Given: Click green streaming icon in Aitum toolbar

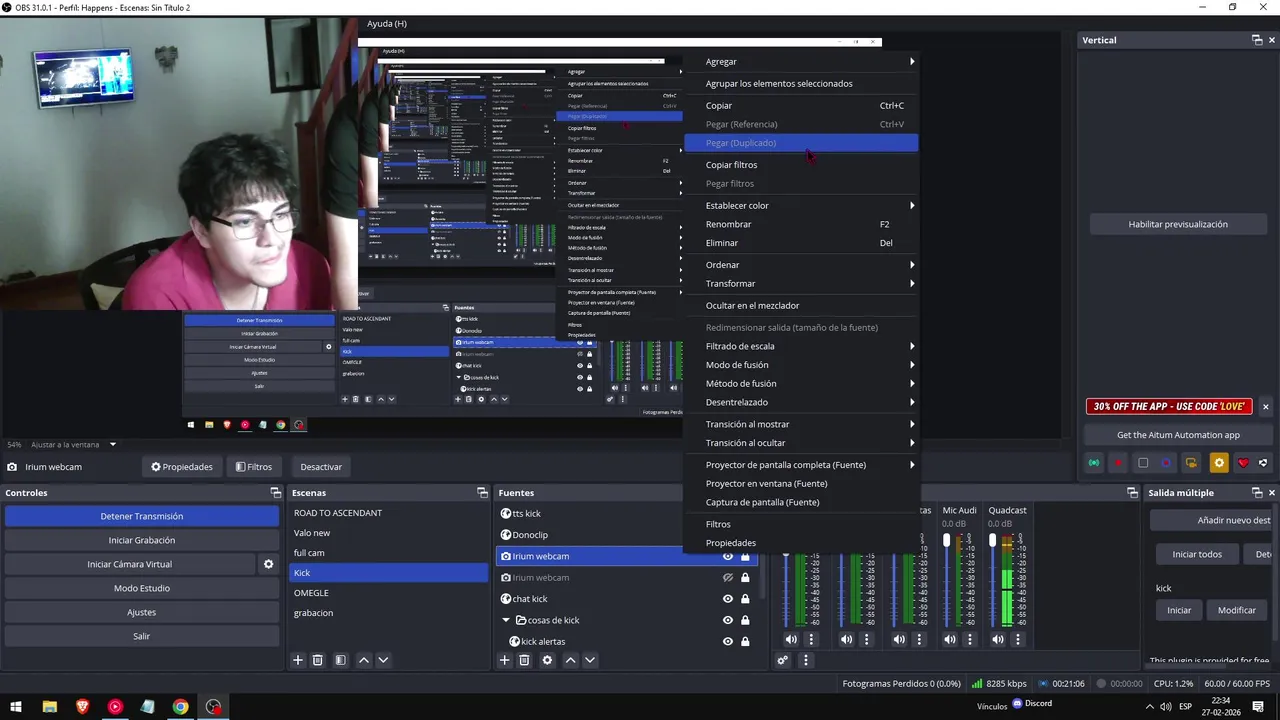Looking at the screenshot, I should pyautogui.click(x=1094, y=463).
